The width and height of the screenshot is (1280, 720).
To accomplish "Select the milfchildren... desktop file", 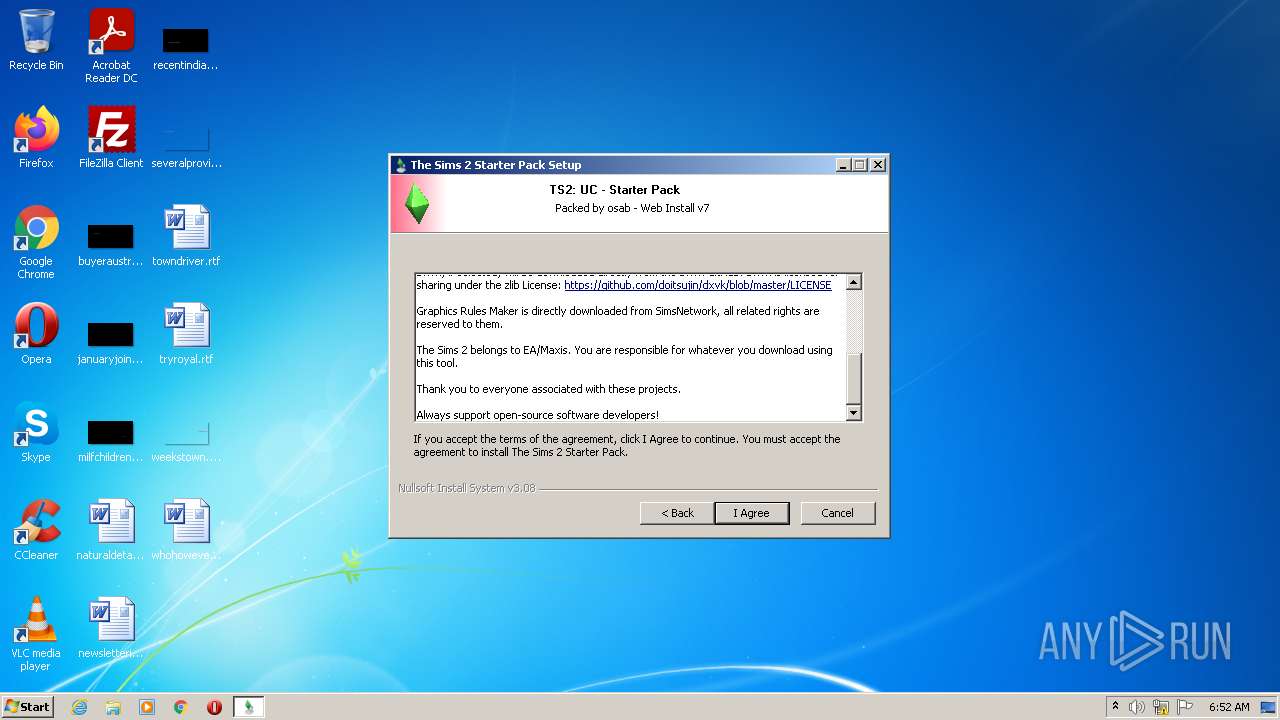I will click(111, 439).
